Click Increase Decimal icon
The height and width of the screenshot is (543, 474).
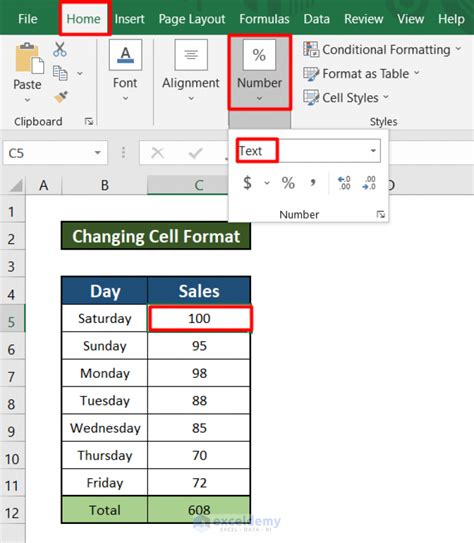(x=344, y=183)
